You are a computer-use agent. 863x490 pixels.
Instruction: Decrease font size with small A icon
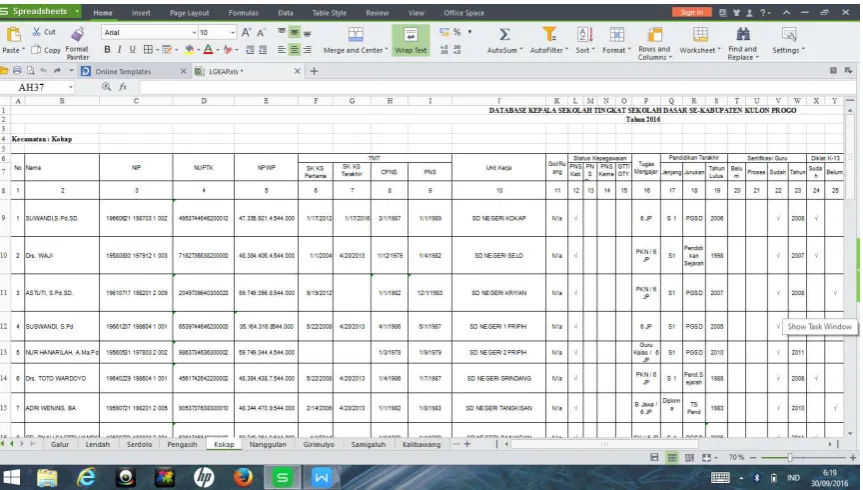point(261,32)
